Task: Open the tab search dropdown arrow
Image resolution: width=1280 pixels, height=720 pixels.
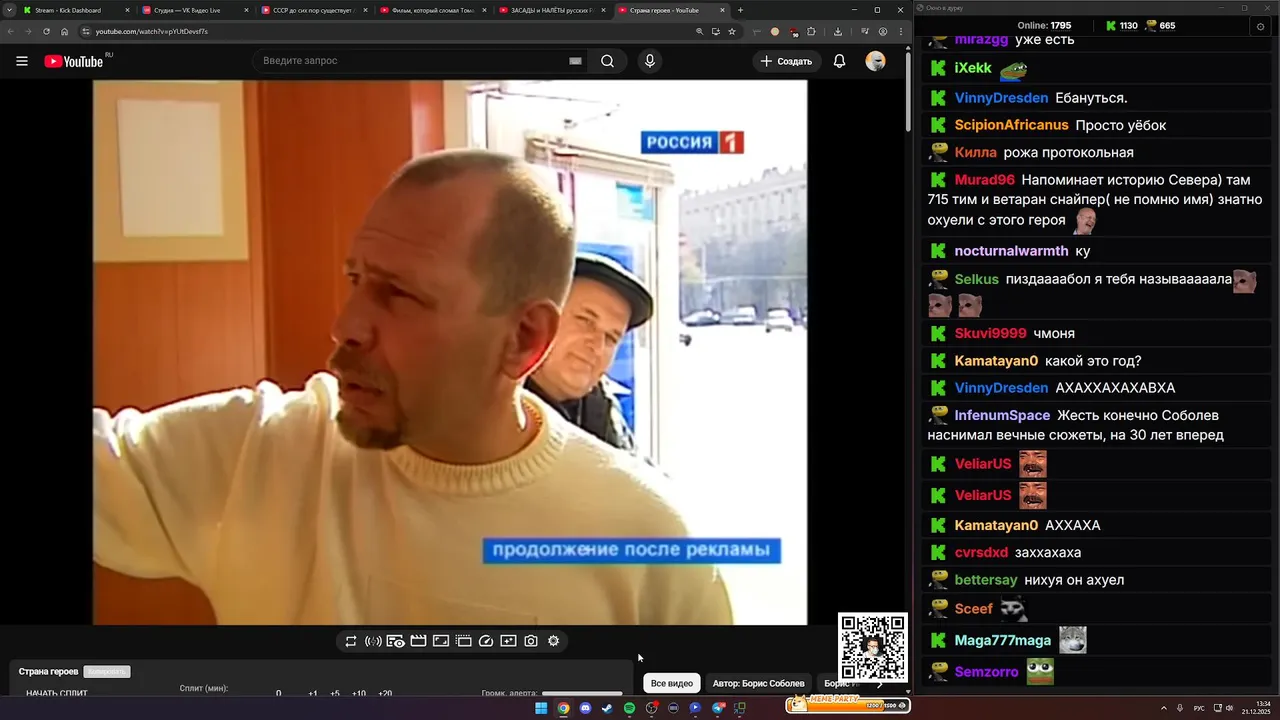Action: 8,10
